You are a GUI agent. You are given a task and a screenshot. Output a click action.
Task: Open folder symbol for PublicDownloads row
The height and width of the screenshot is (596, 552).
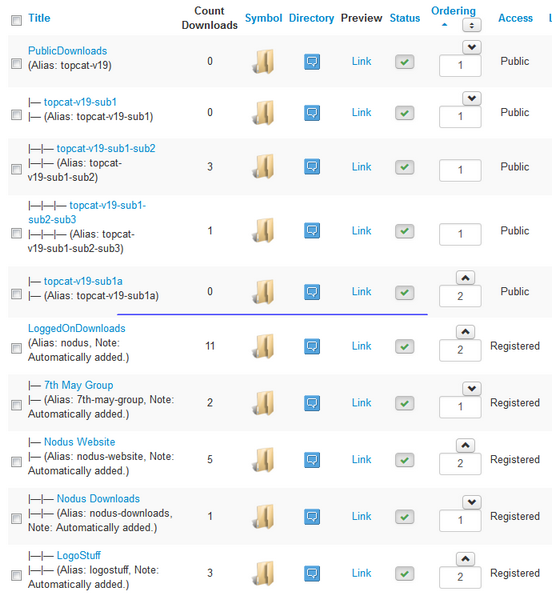[263, 61]
